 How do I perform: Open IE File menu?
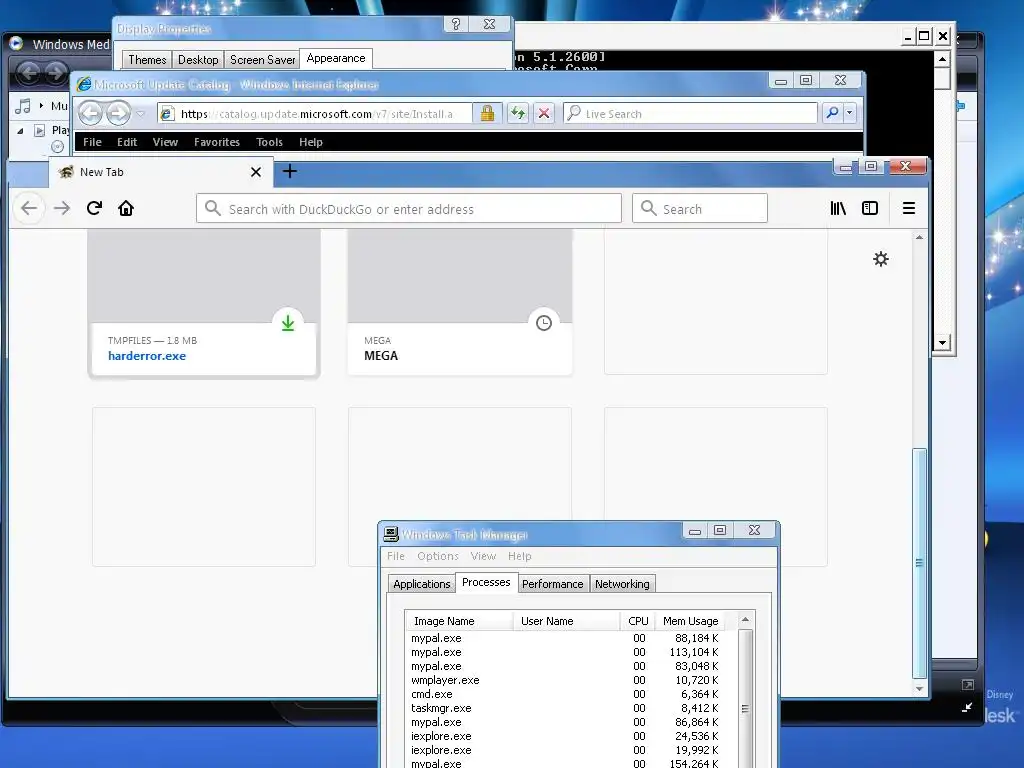(92, 142)
